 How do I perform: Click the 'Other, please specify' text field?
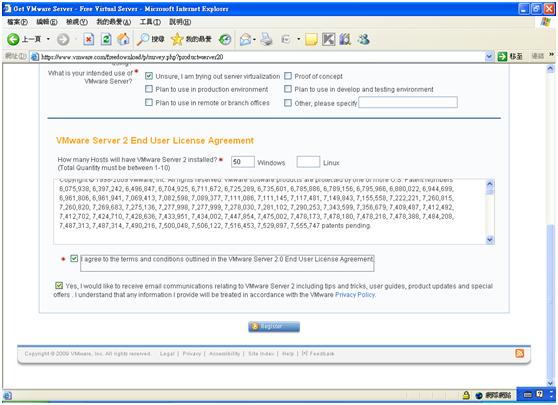(x=408, y=102)
